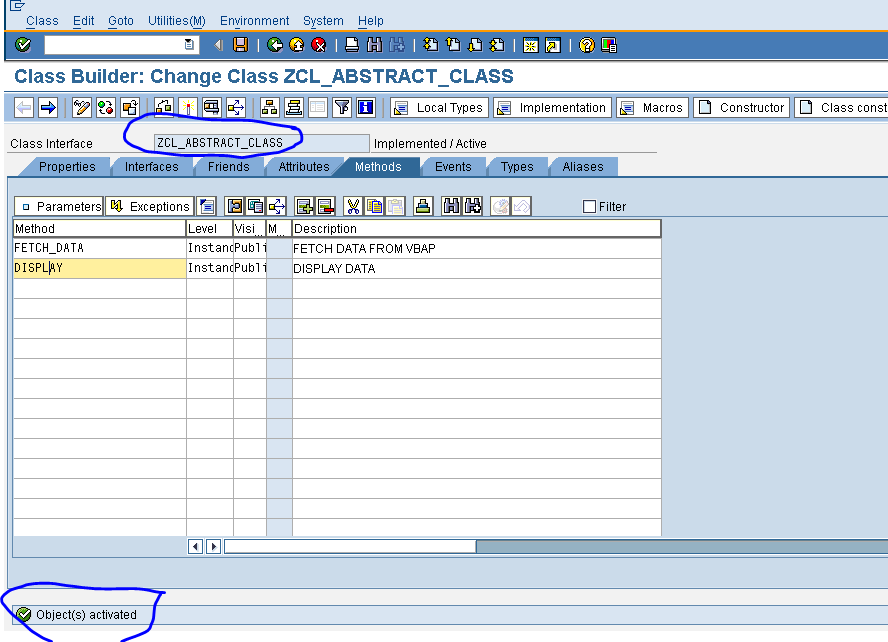Open the Edit menu
The height and width of the screenshot is (642, 888).
click(83, 21)
